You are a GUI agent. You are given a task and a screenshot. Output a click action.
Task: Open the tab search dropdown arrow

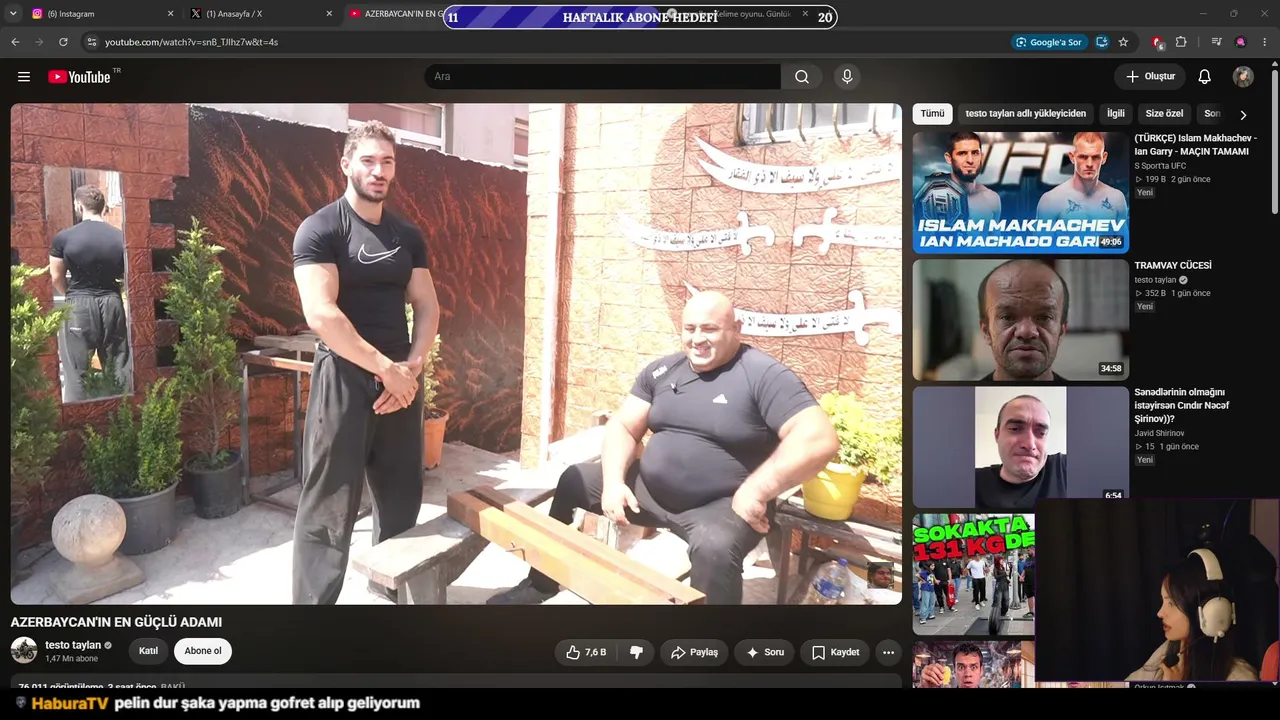click(13, 14)
